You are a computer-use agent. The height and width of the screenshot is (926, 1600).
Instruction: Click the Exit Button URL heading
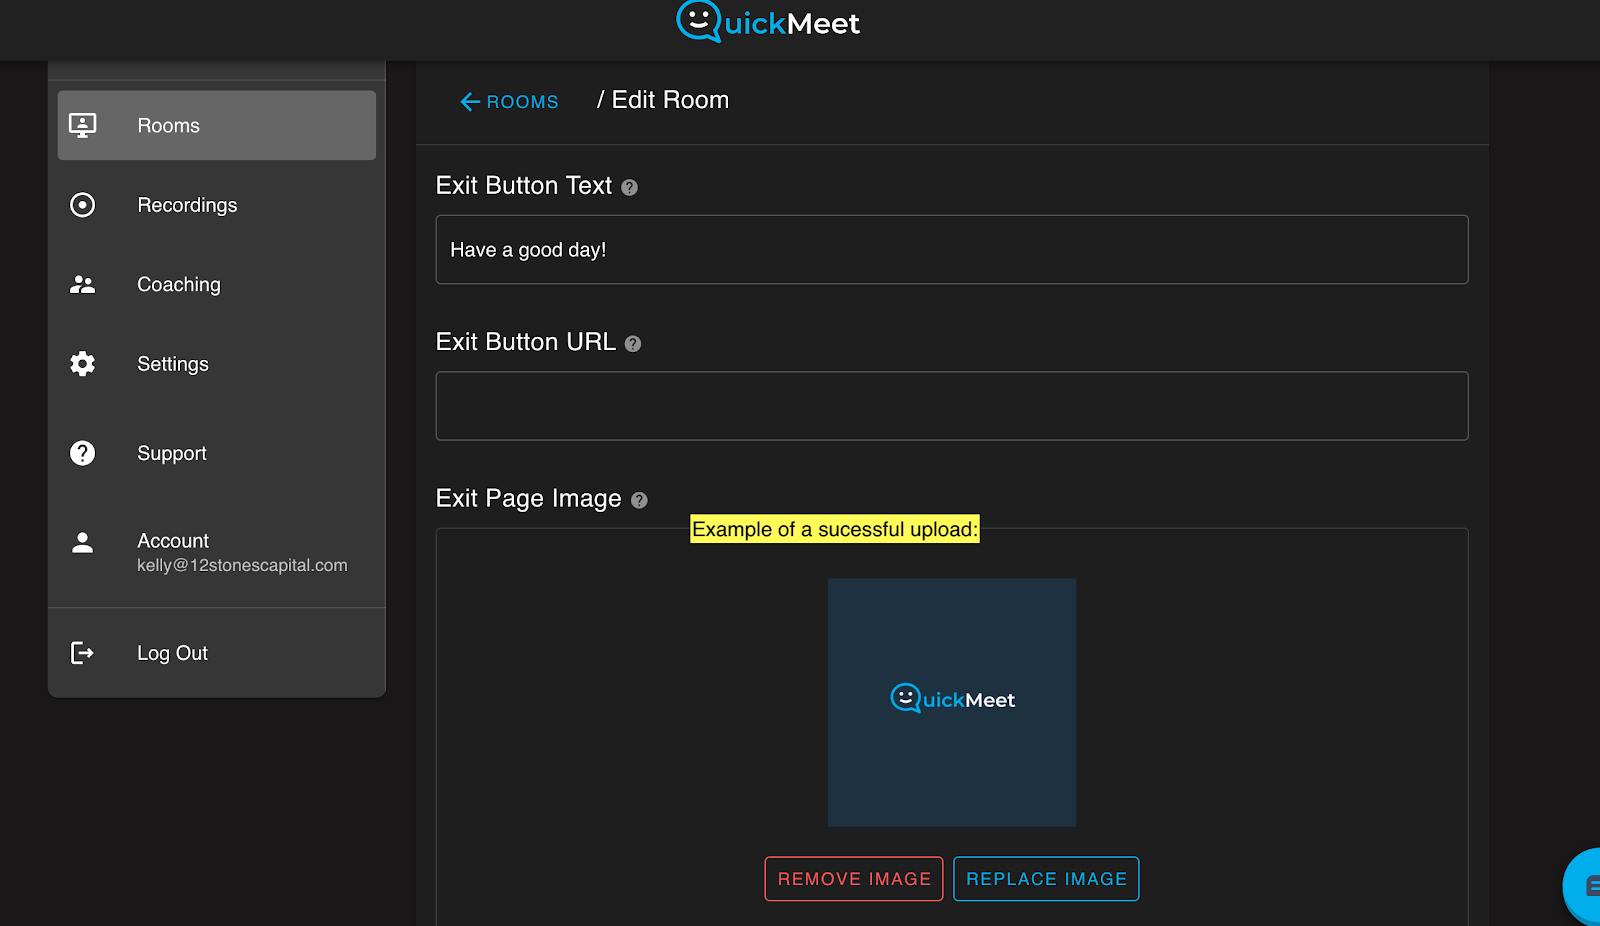pyautogui.click(x=526, y=342)
